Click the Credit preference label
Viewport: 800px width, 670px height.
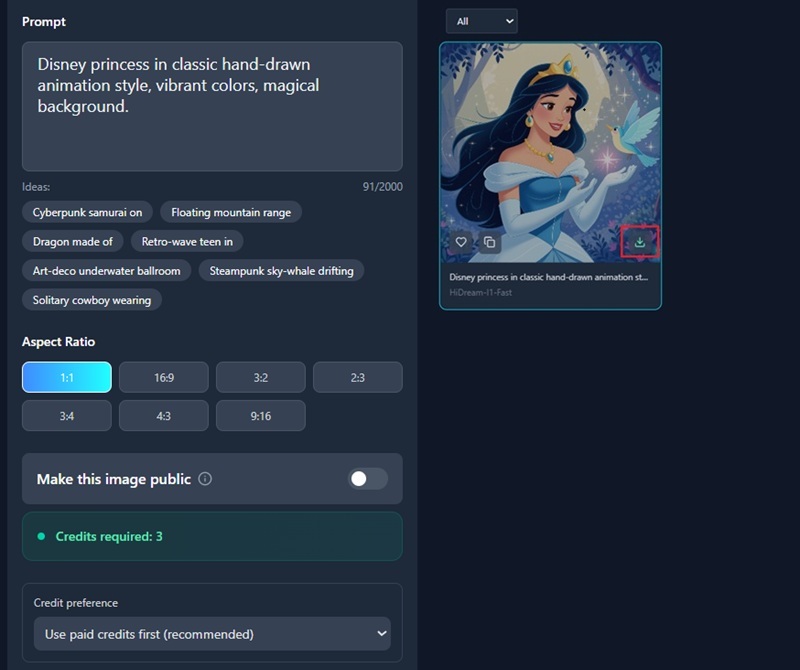coord(76,603)
